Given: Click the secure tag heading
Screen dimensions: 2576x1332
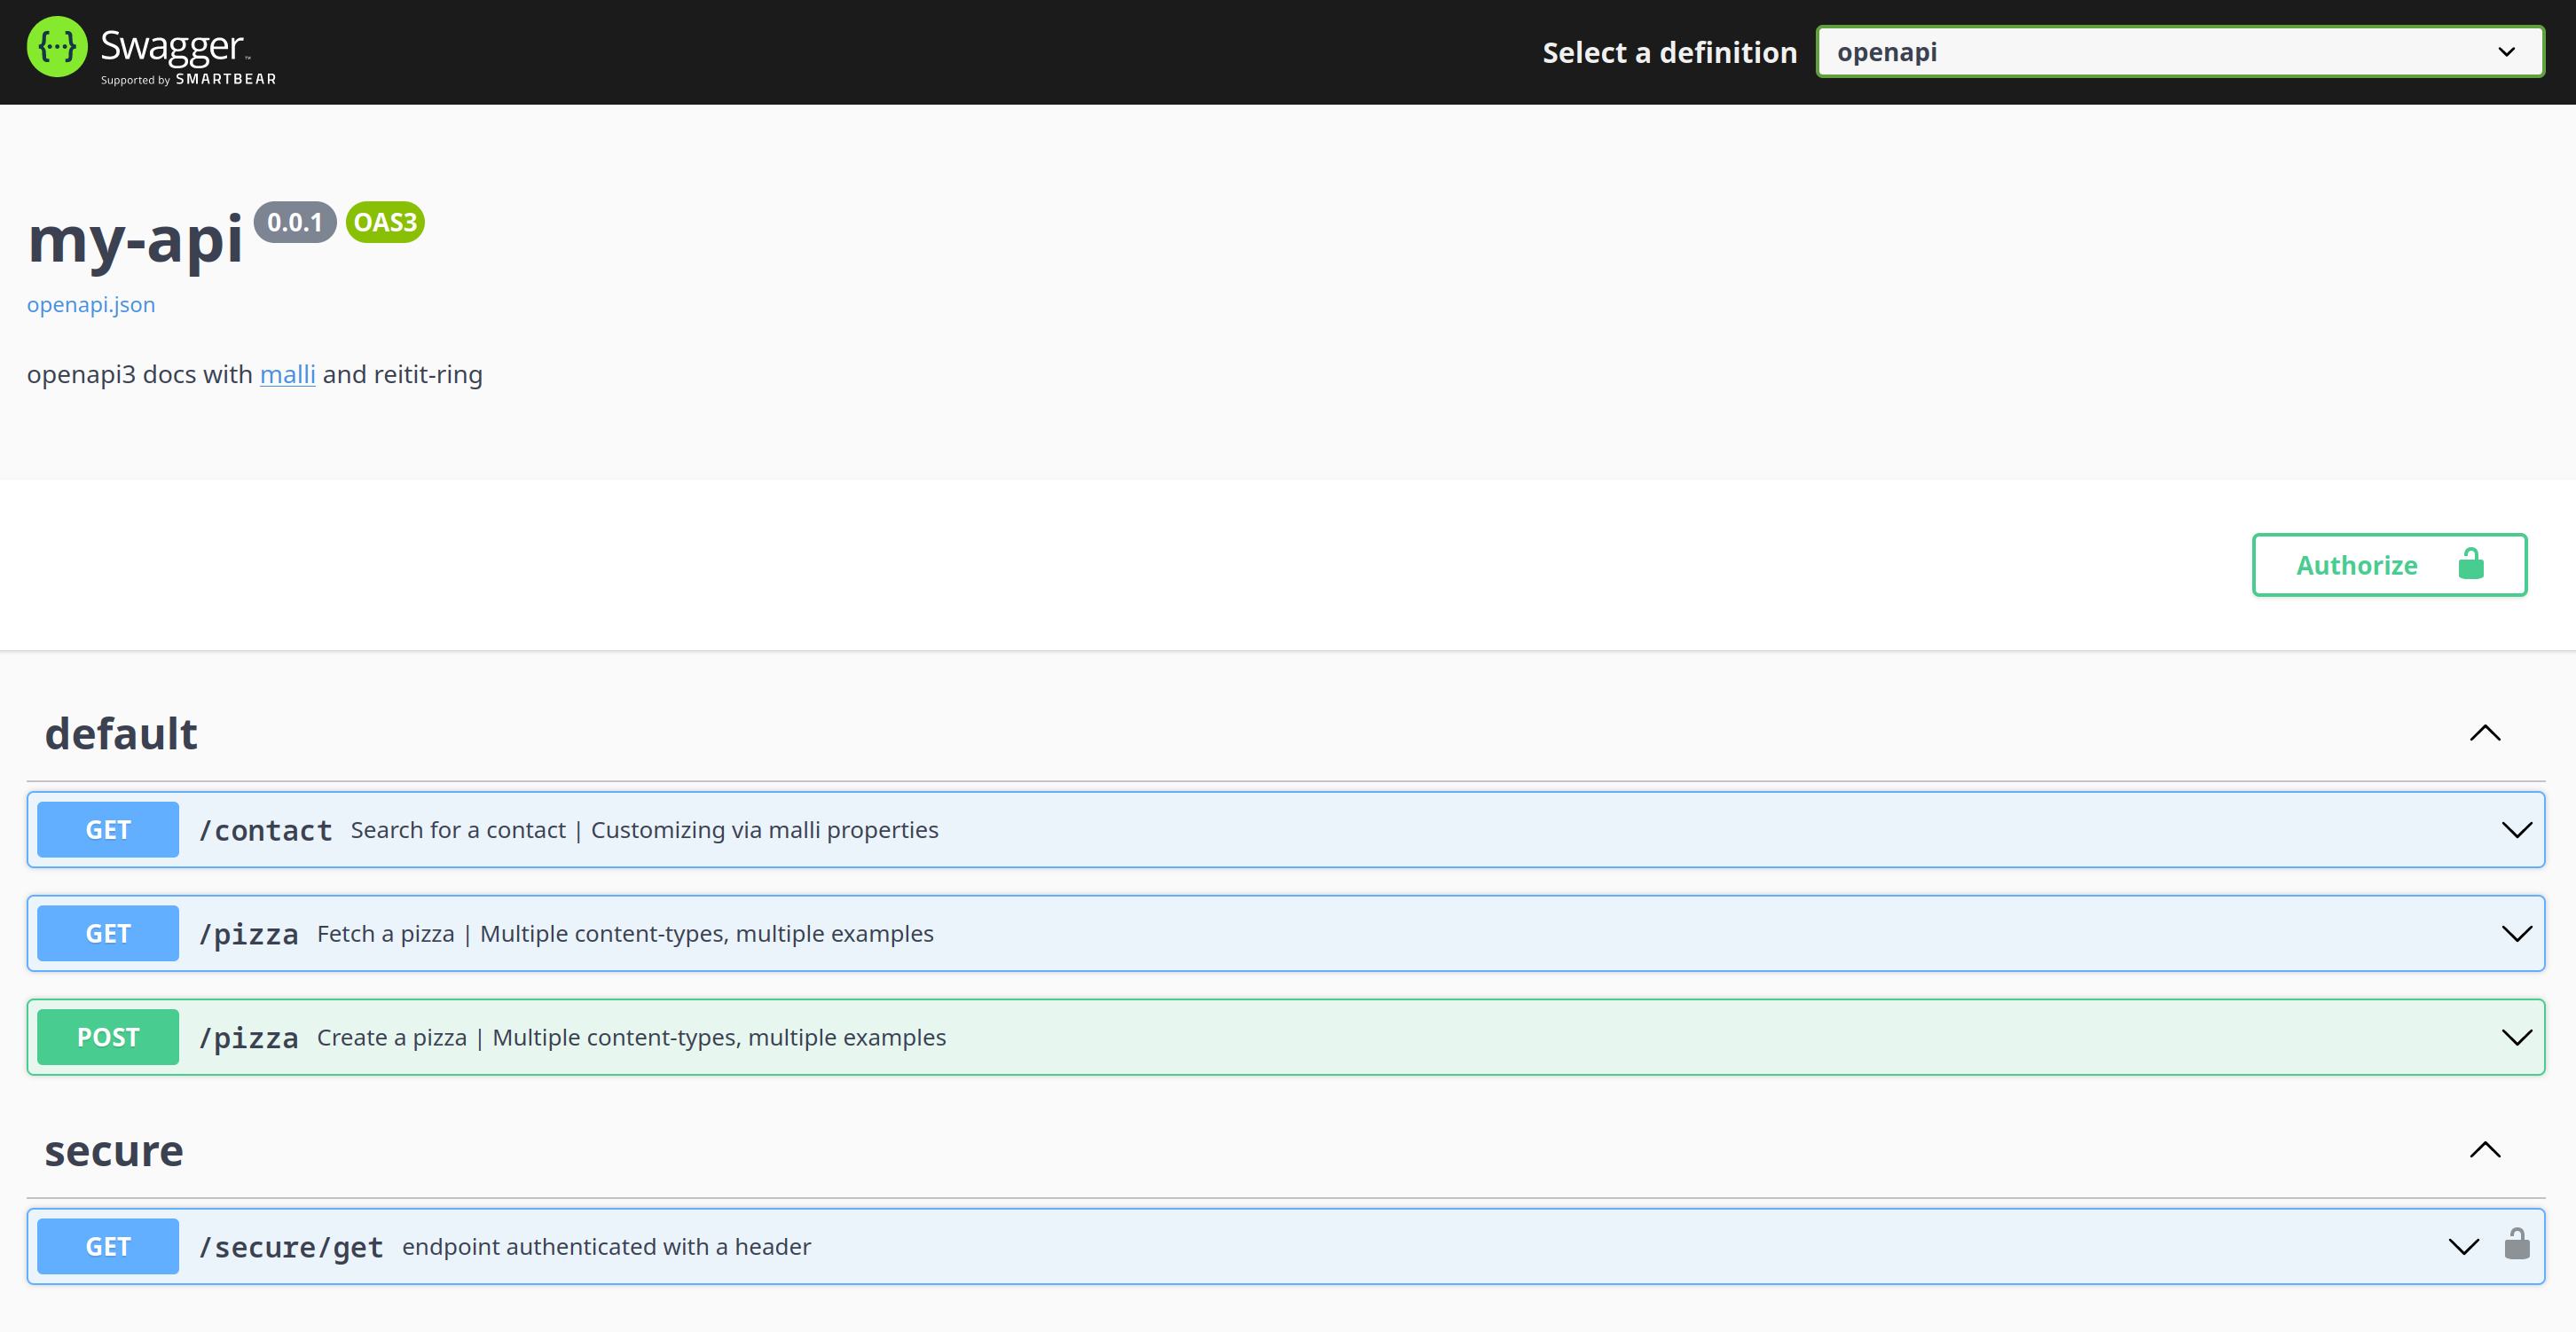Looking at the screenshot, I should click(114, 1151).
